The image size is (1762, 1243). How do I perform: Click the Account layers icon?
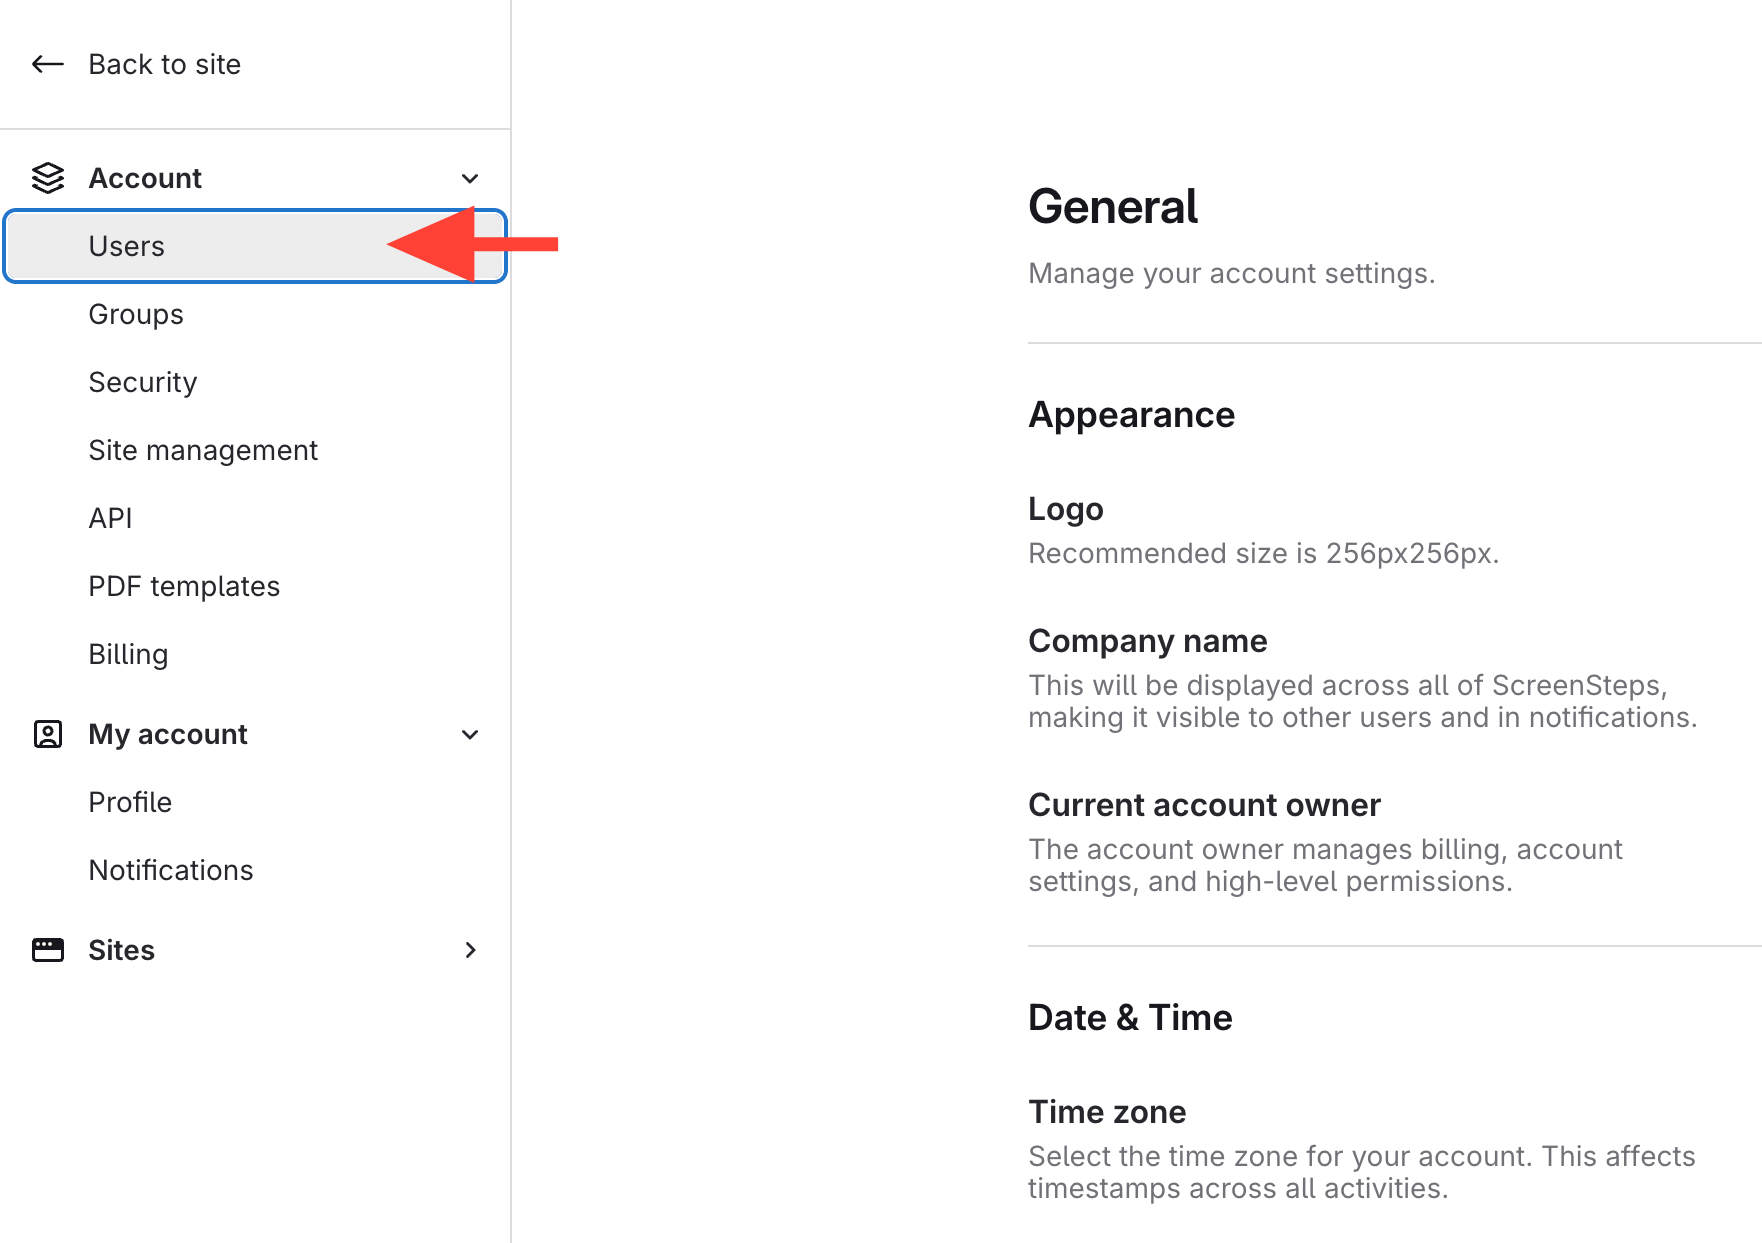tap(47, 178)
